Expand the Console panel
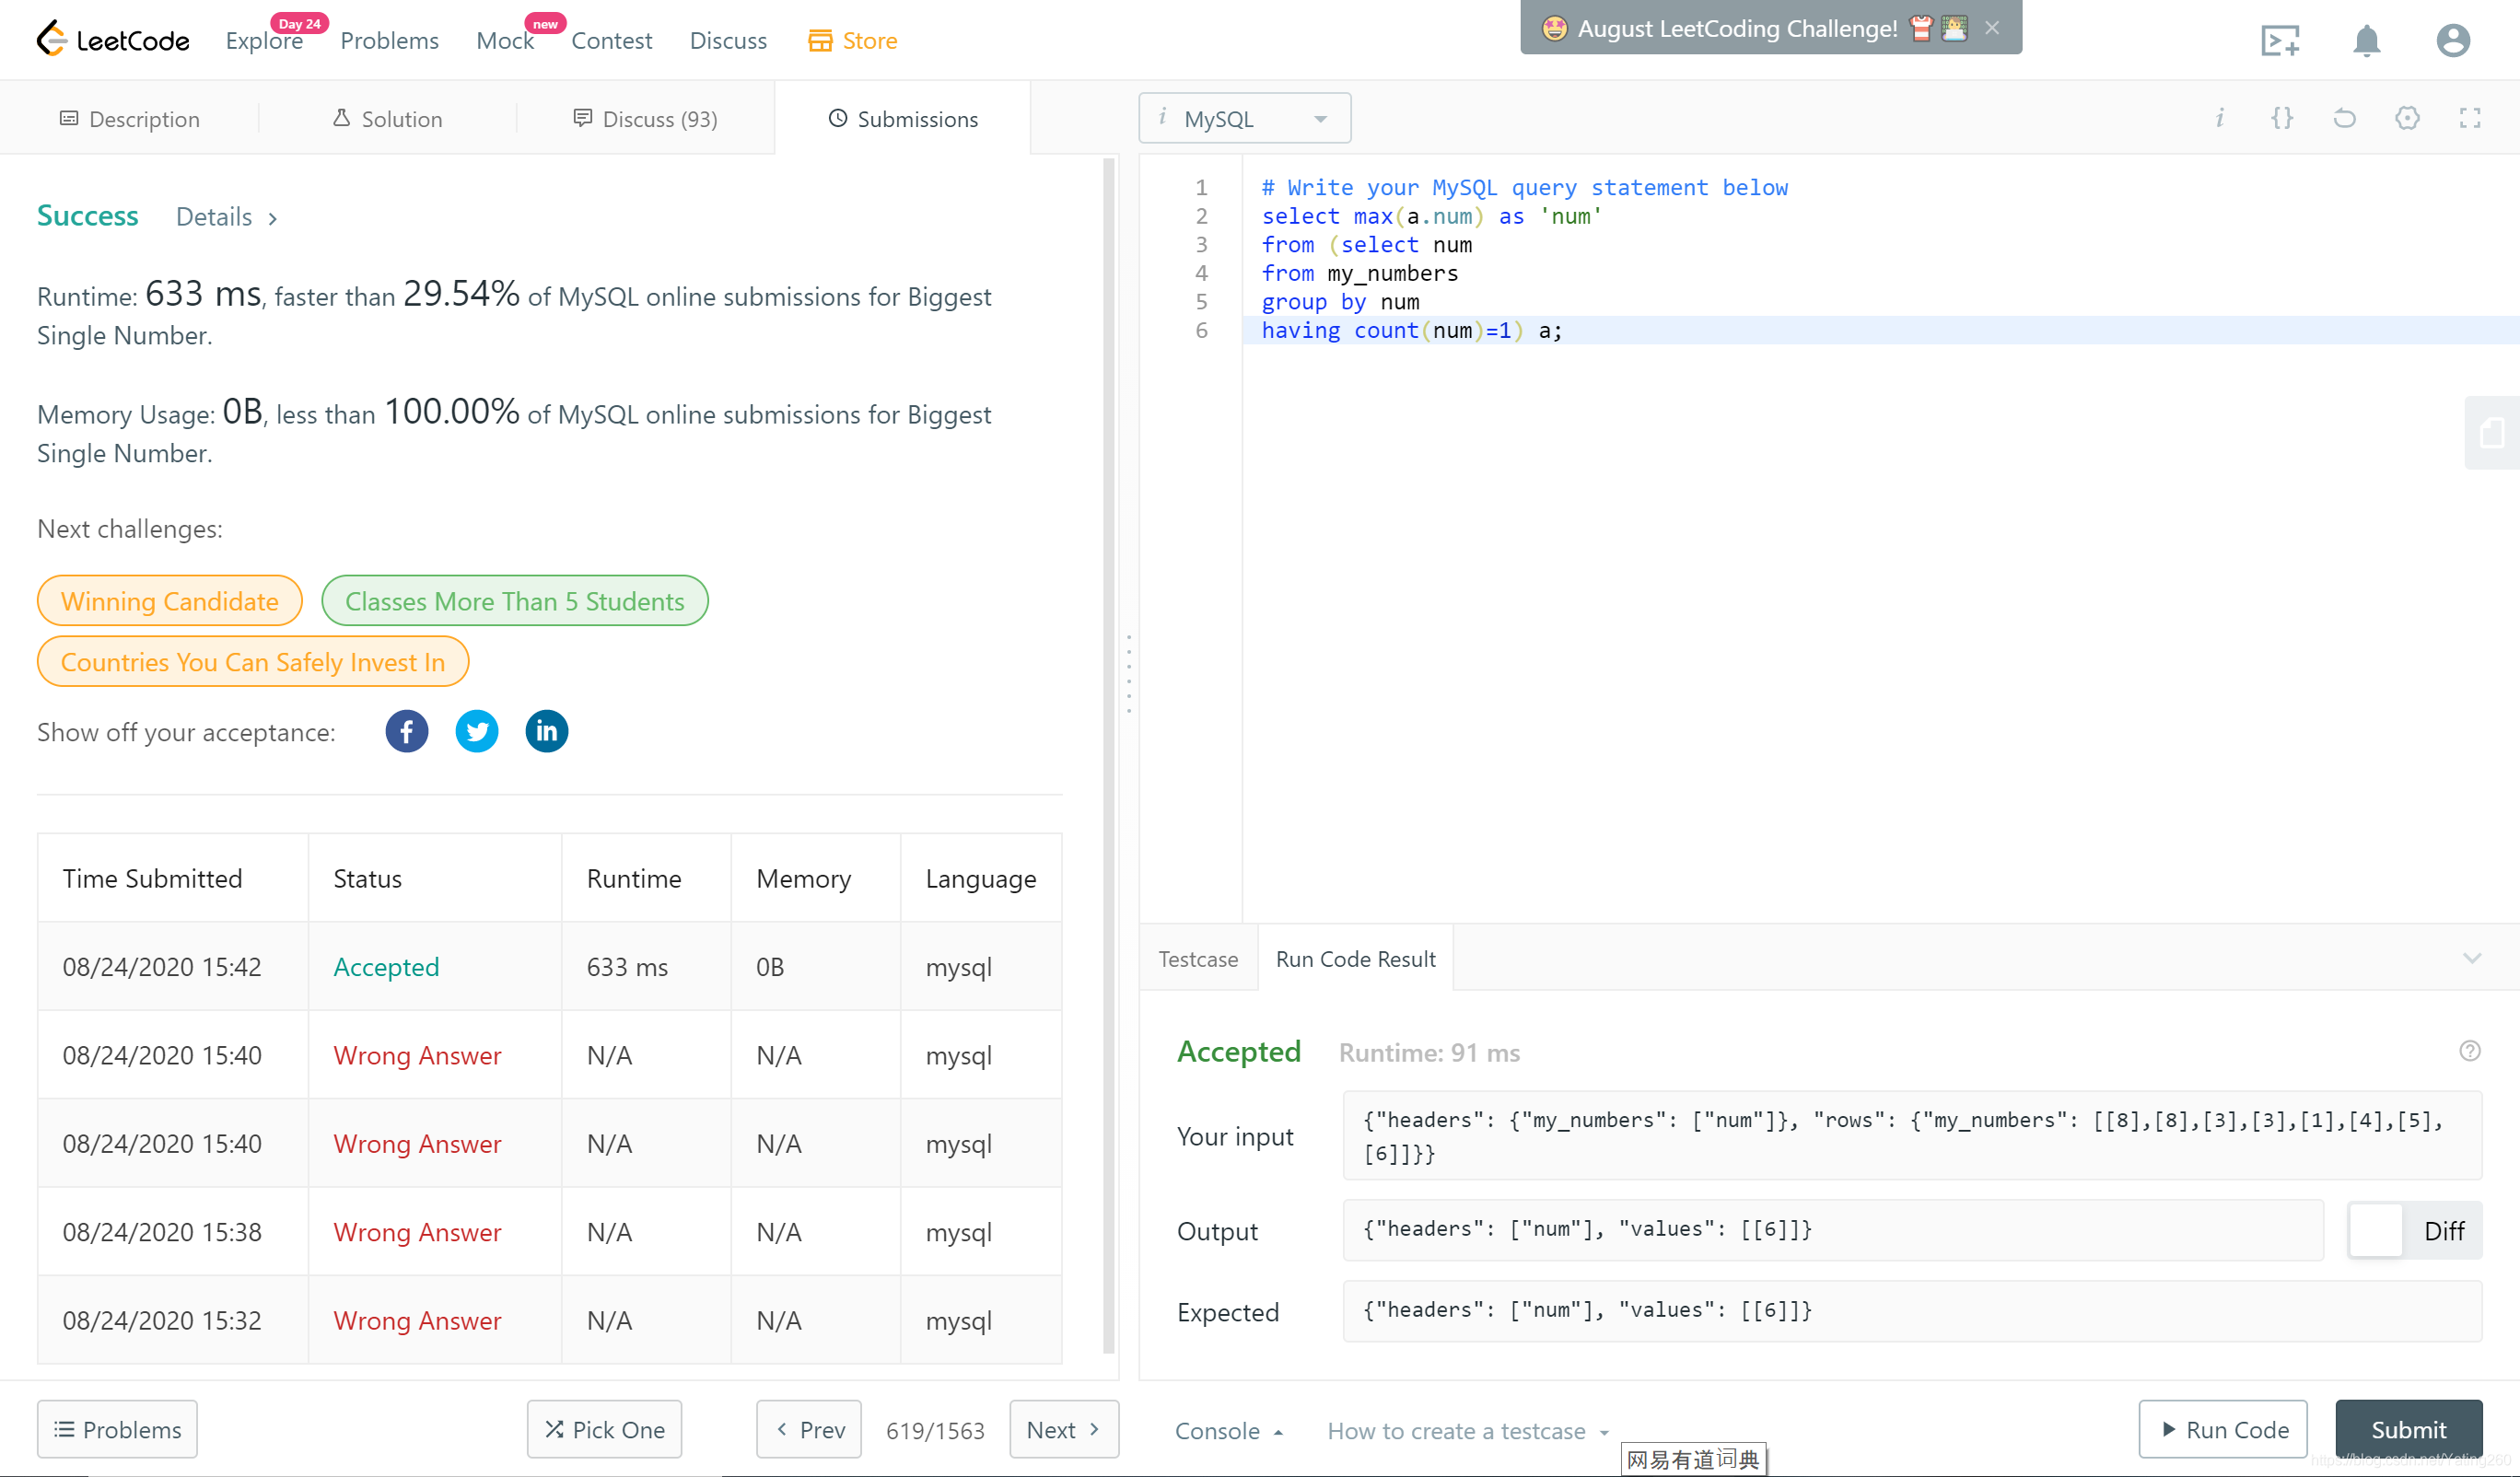 click(x=1229, y=1431)
